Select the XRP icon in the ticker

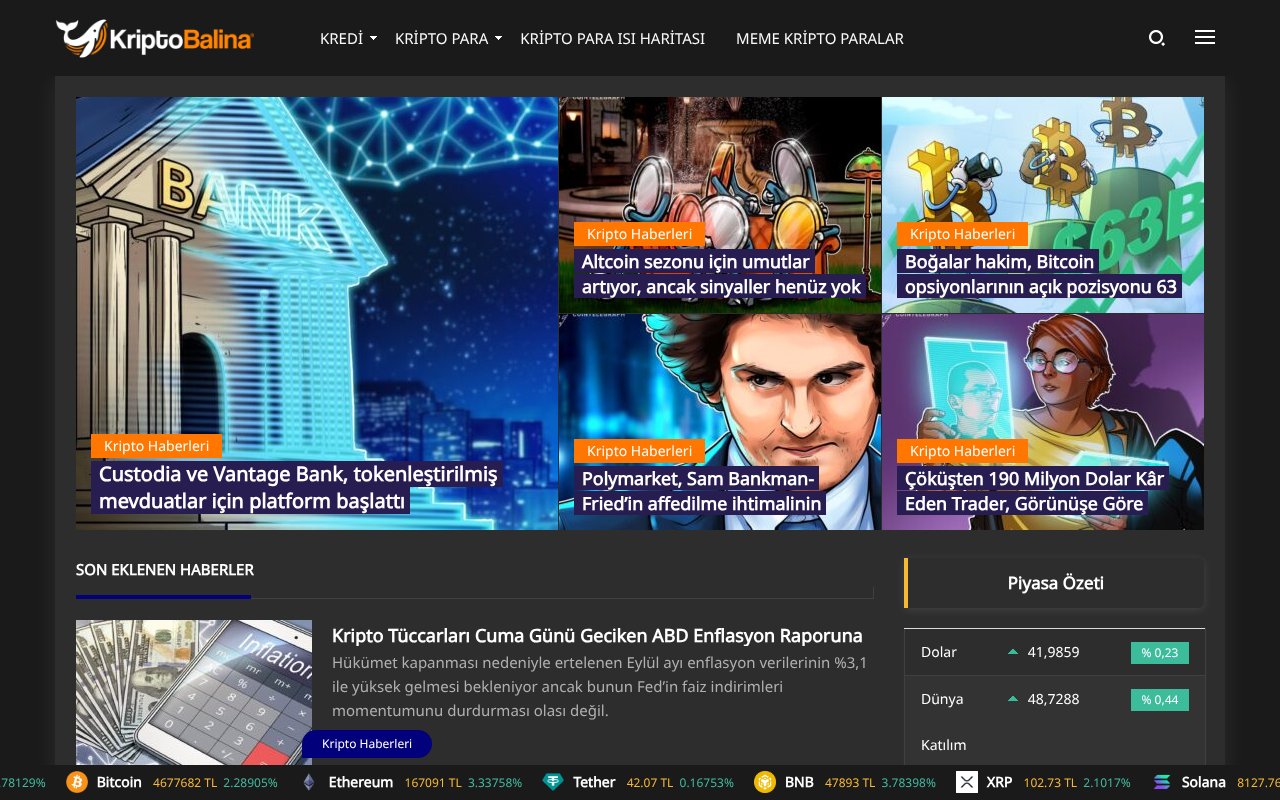pos(967,782)
